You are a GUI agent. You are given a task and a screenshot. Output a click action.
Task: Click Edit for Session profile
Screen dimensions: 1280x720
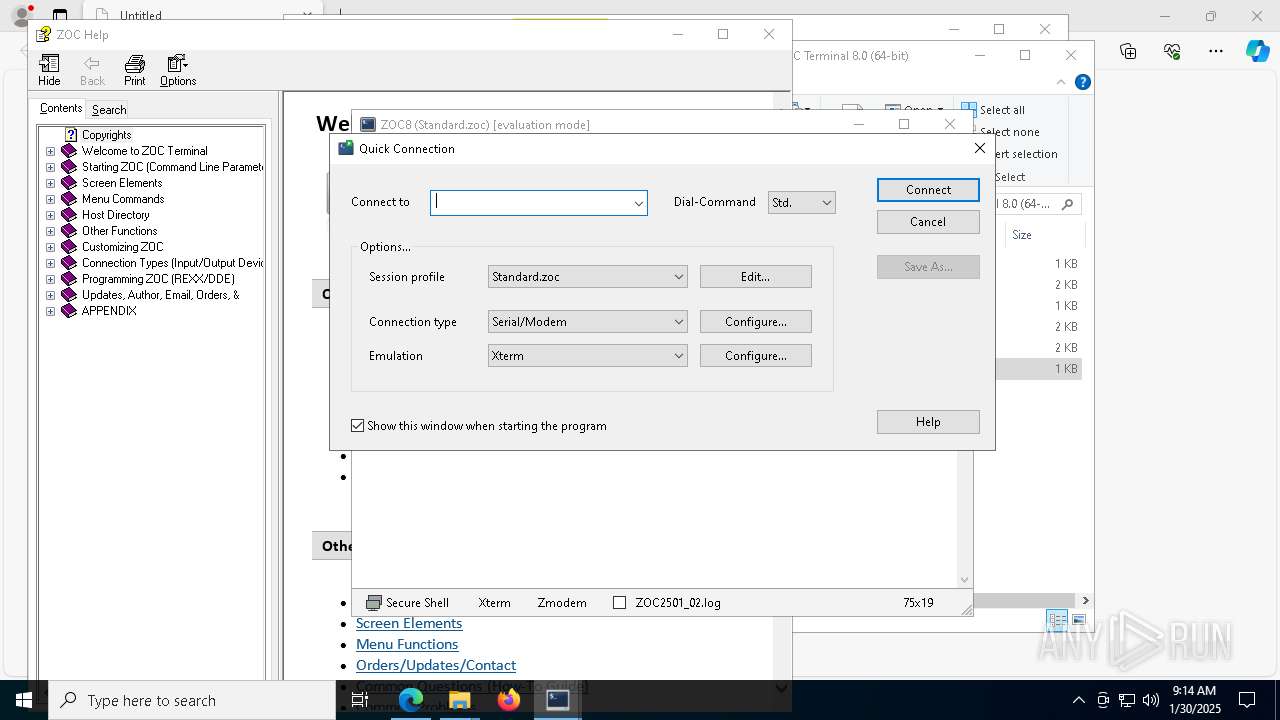pyautogui.click(x=755, y=277)
